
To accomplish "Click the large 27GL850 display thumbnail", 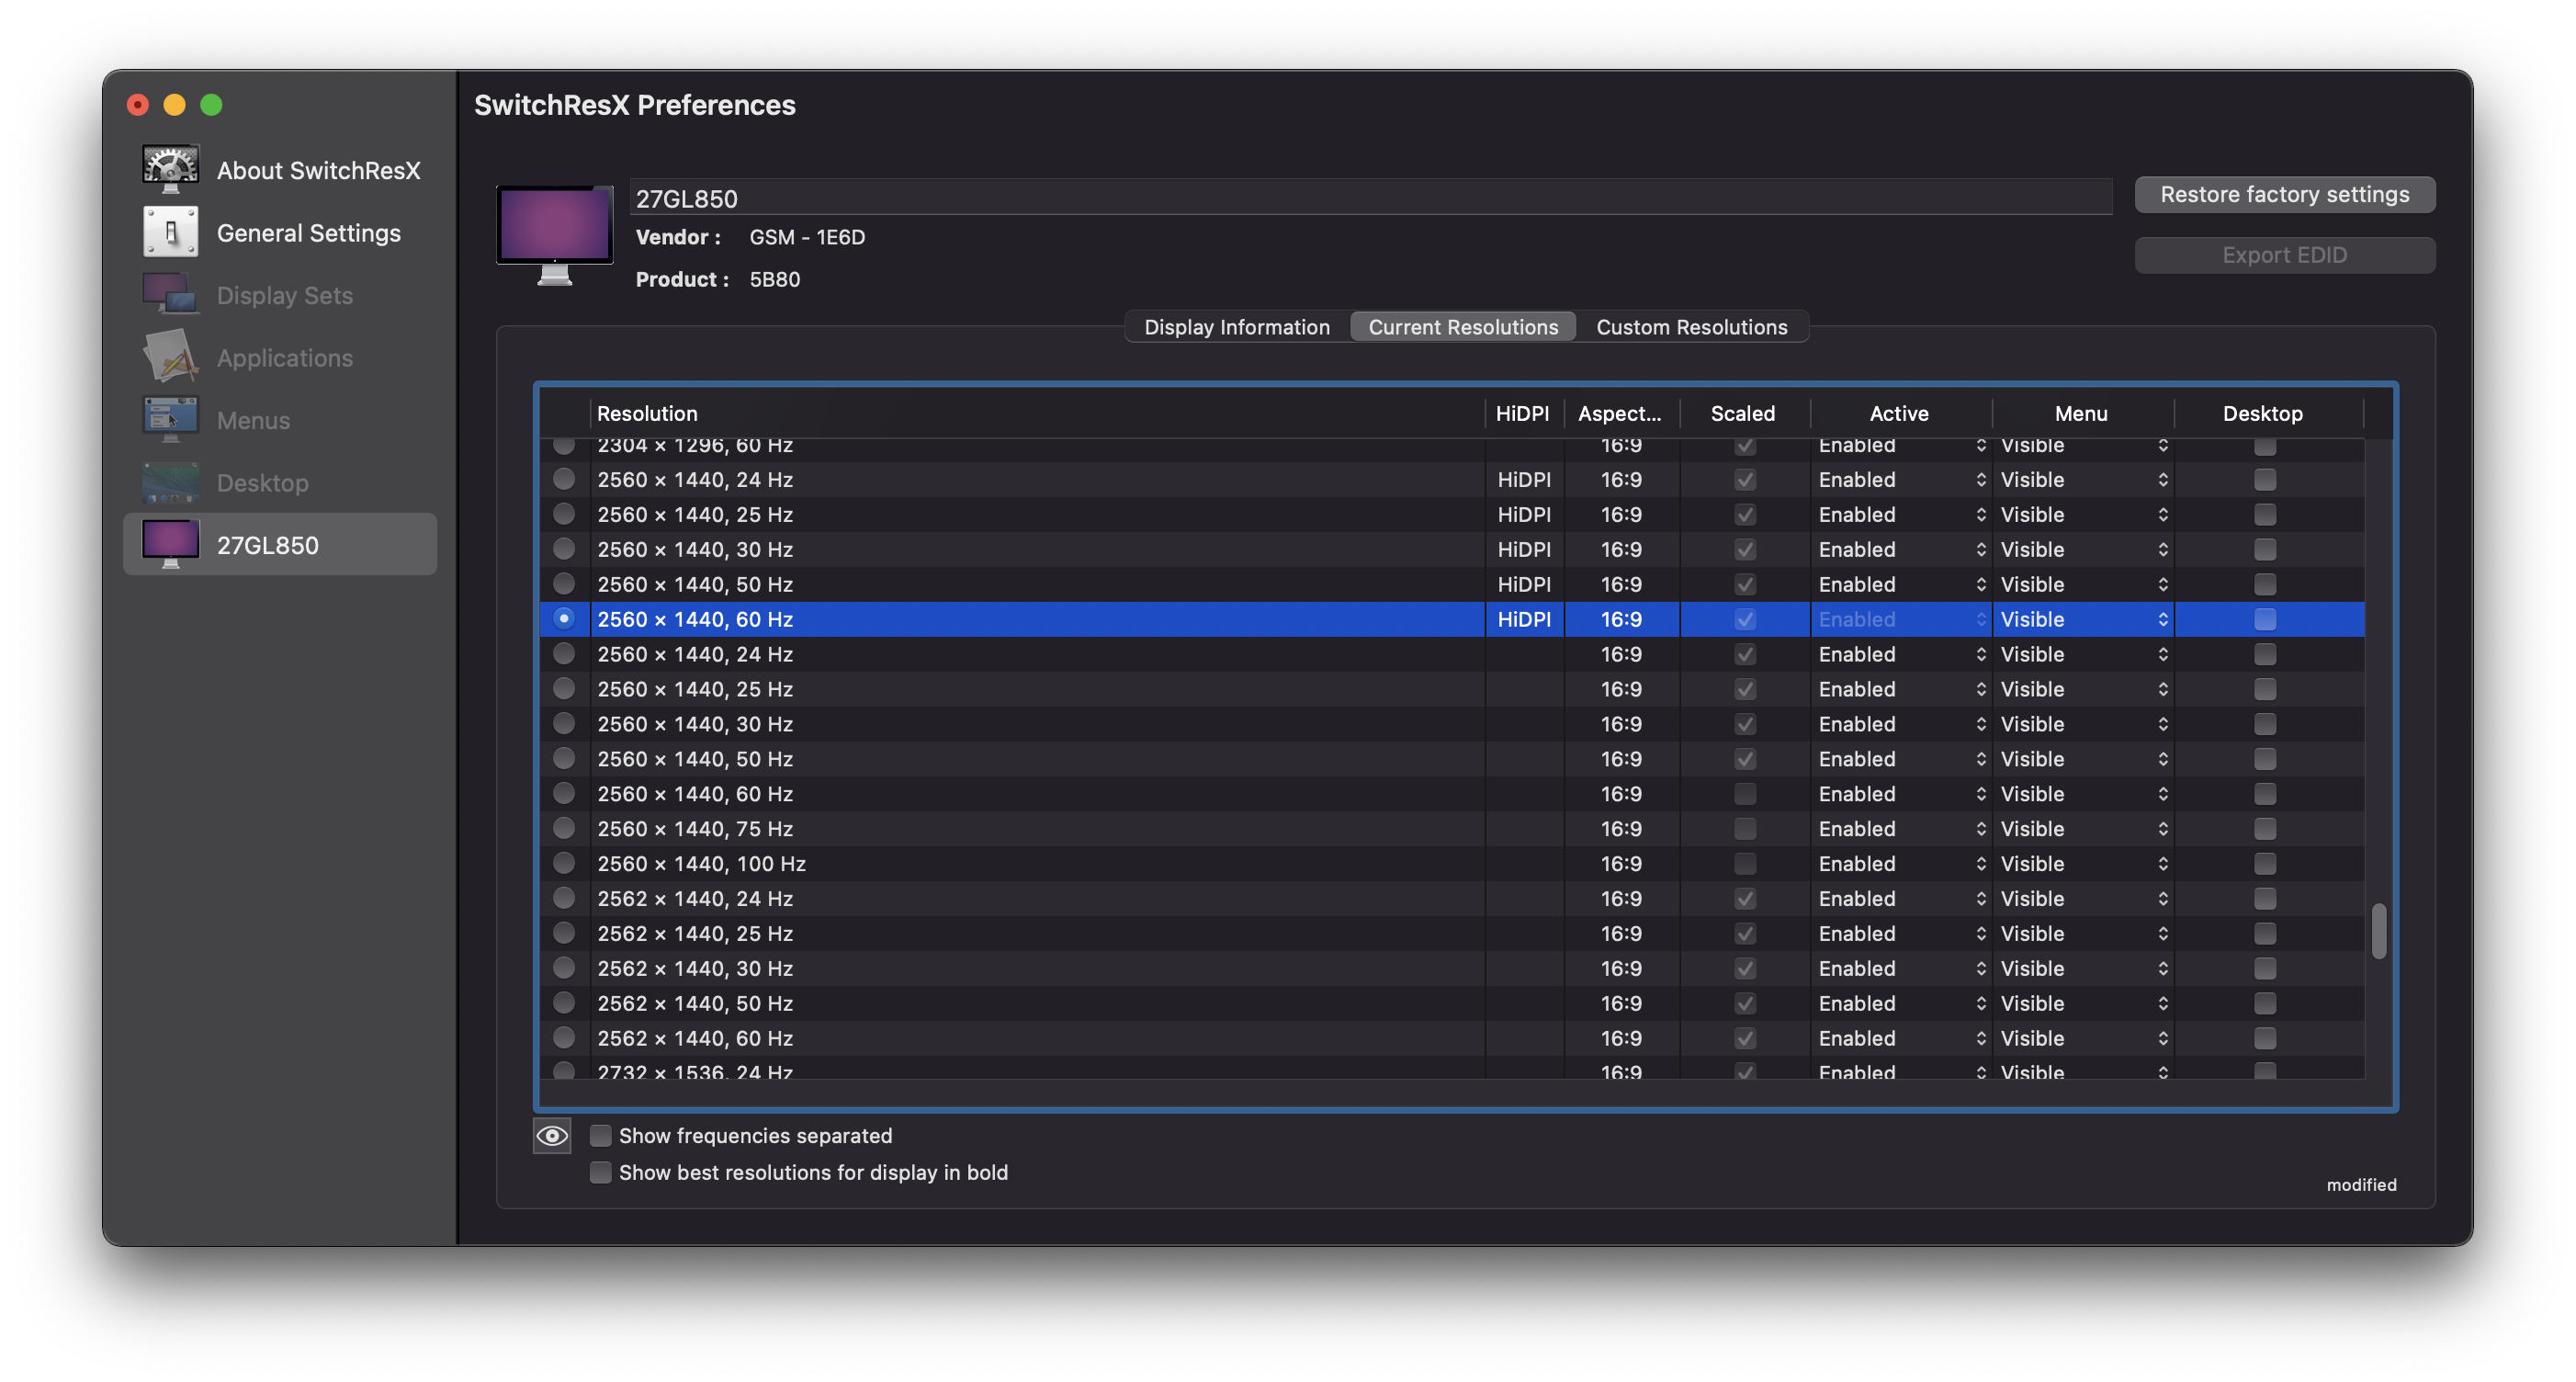I will 554,236.
